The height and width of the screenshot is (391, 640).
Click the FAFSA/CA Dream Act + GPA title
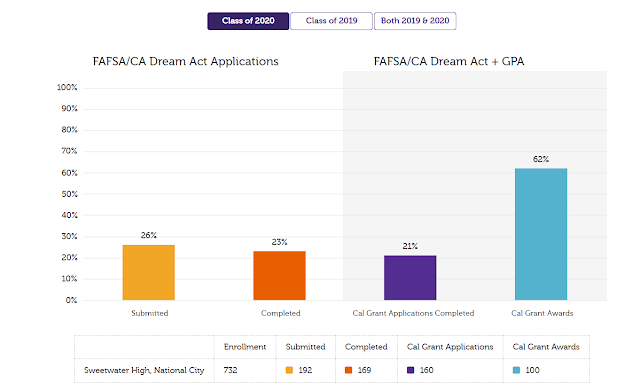[449, 61]
